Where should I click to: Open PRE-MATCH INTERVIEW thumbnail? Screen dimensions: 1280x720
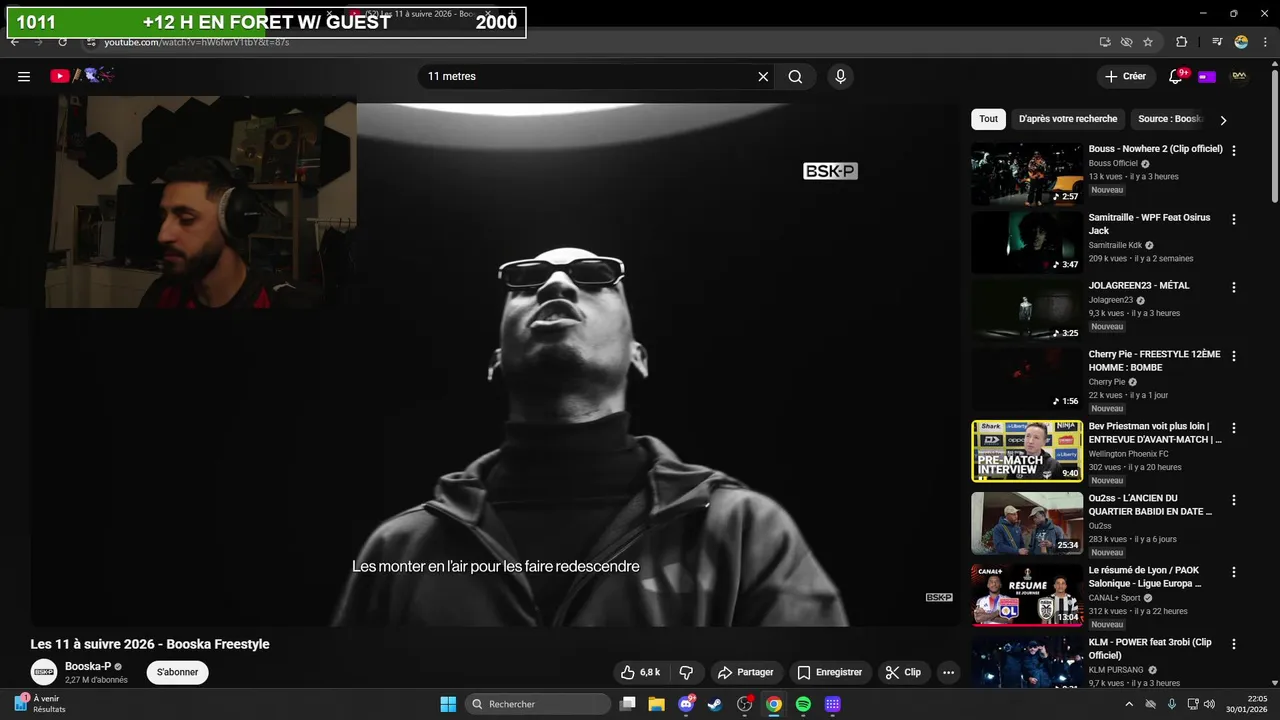1027,451
